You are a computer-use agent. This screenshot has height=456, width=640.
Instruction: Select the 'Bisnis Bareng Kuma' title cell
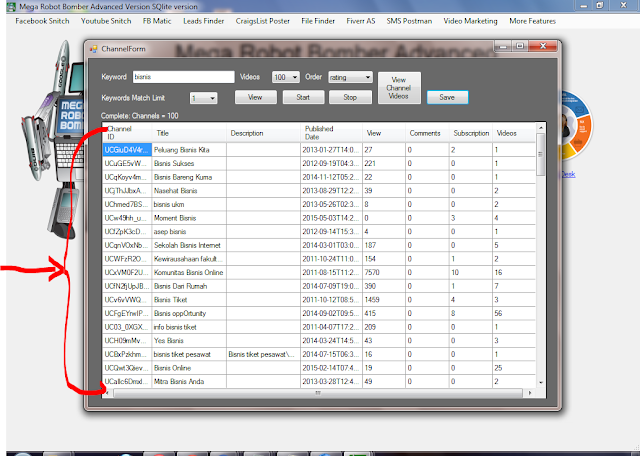point(189,177)
